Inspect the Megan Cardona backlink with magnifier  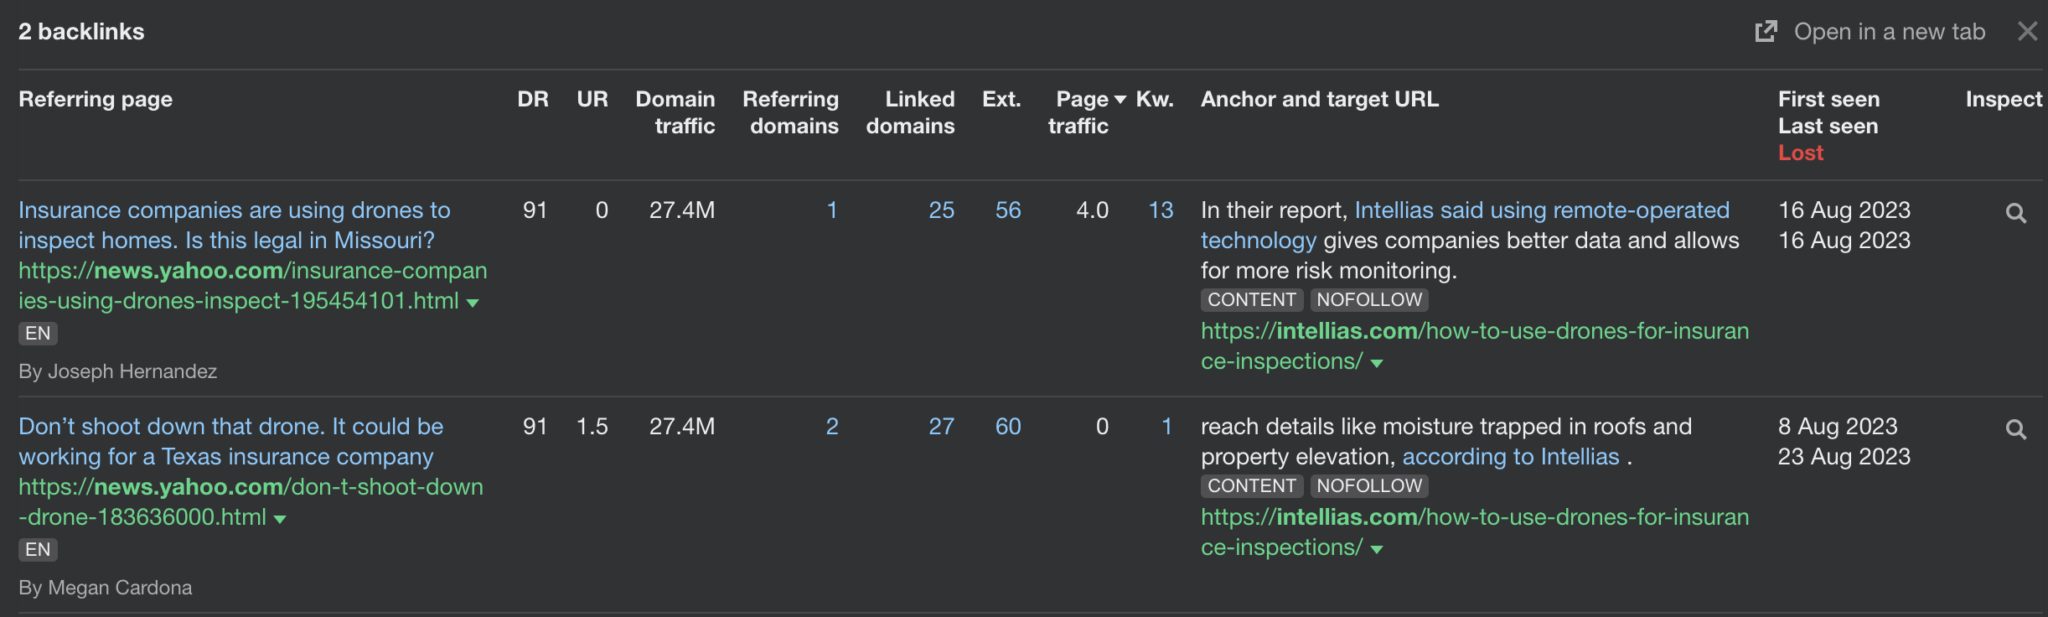(x=2016, y=429)
